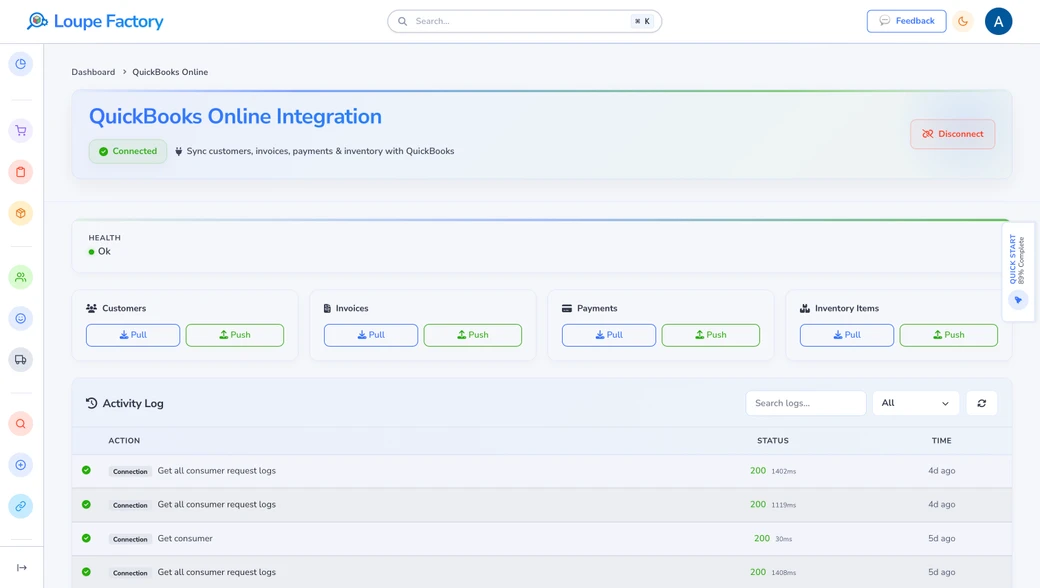
Task: Open the All filter dropdown
Action: [916, 403]
